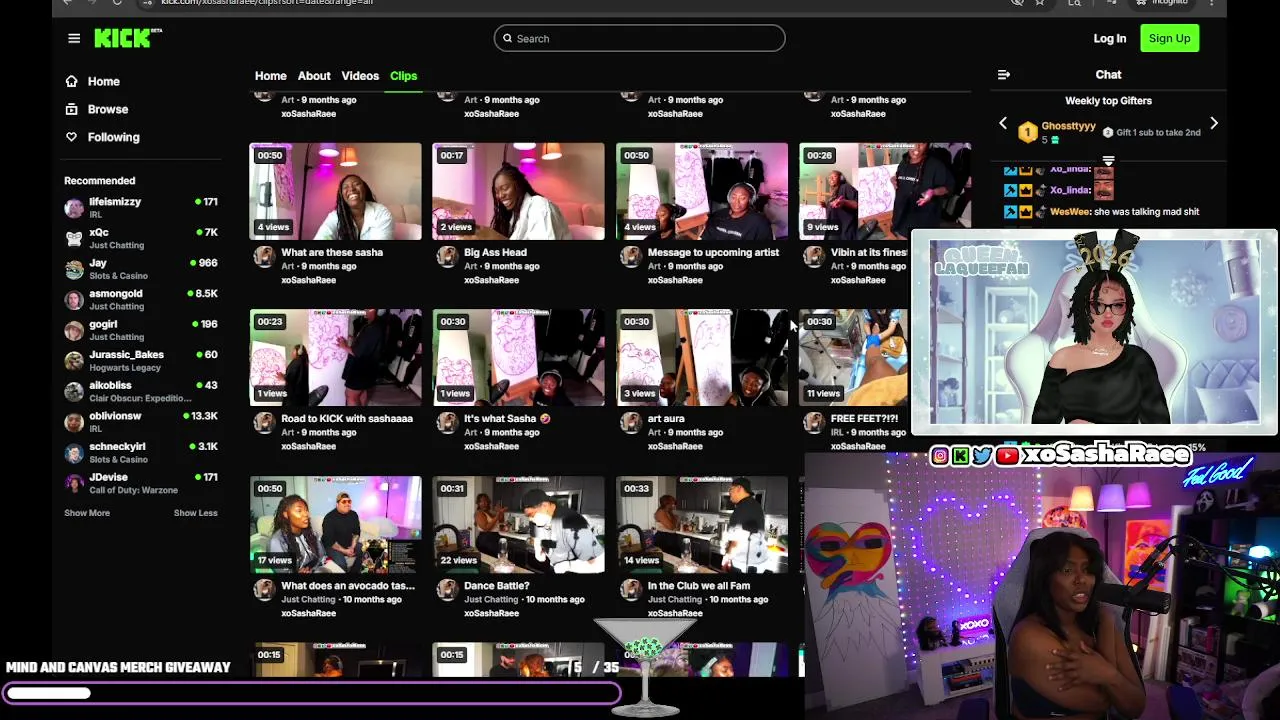The image size is (1280, 720).
Task: Click Xo_linda username in chat
Action: pos(1070,190)
